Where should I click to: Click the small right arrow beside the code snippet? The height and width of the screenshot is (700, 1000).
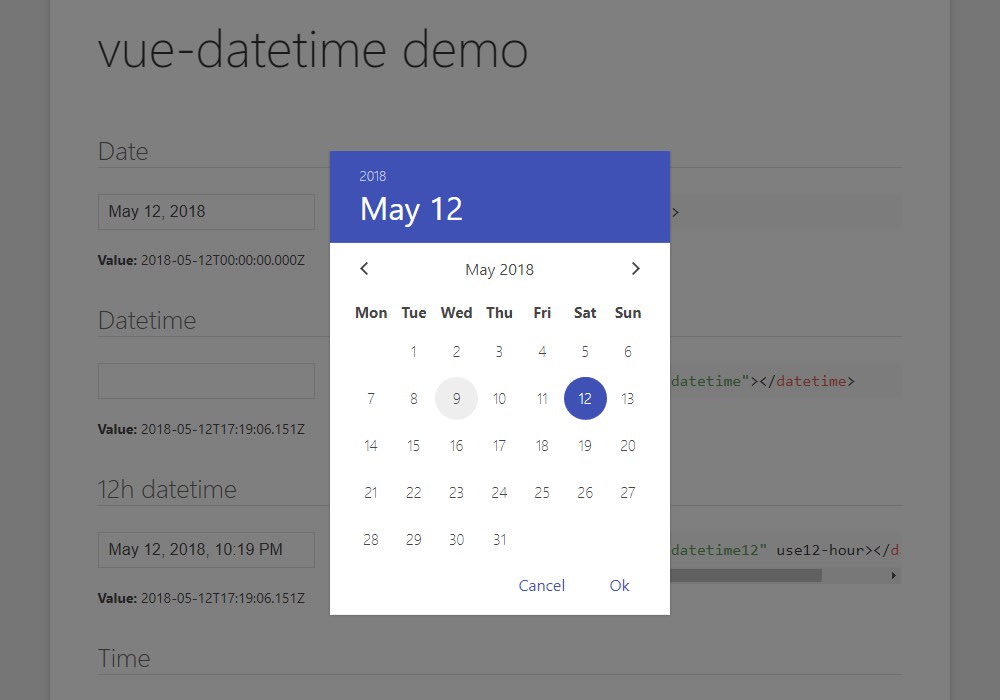[x=893, y=575]
